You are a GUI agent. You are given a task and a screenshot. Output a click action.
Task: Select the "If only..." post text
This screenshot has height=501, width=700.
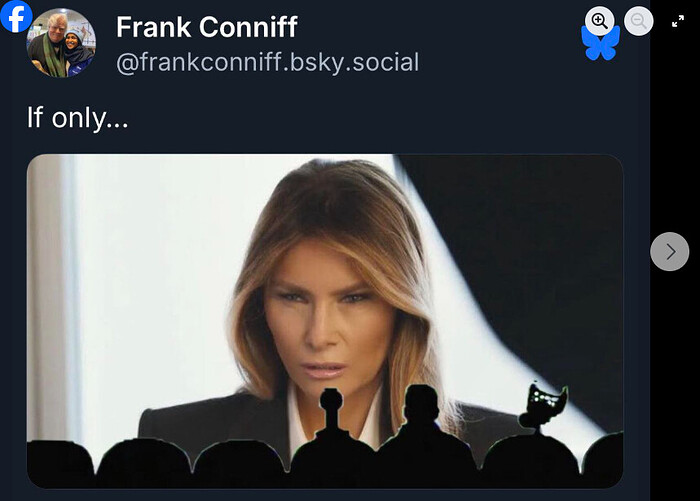77,117
